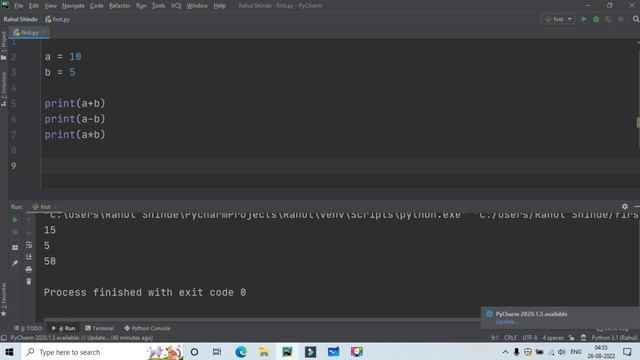Viewport: 640px width, 360px height.
Task: Run the 'first' configuration with green play icon
Action: click(584, 19)
